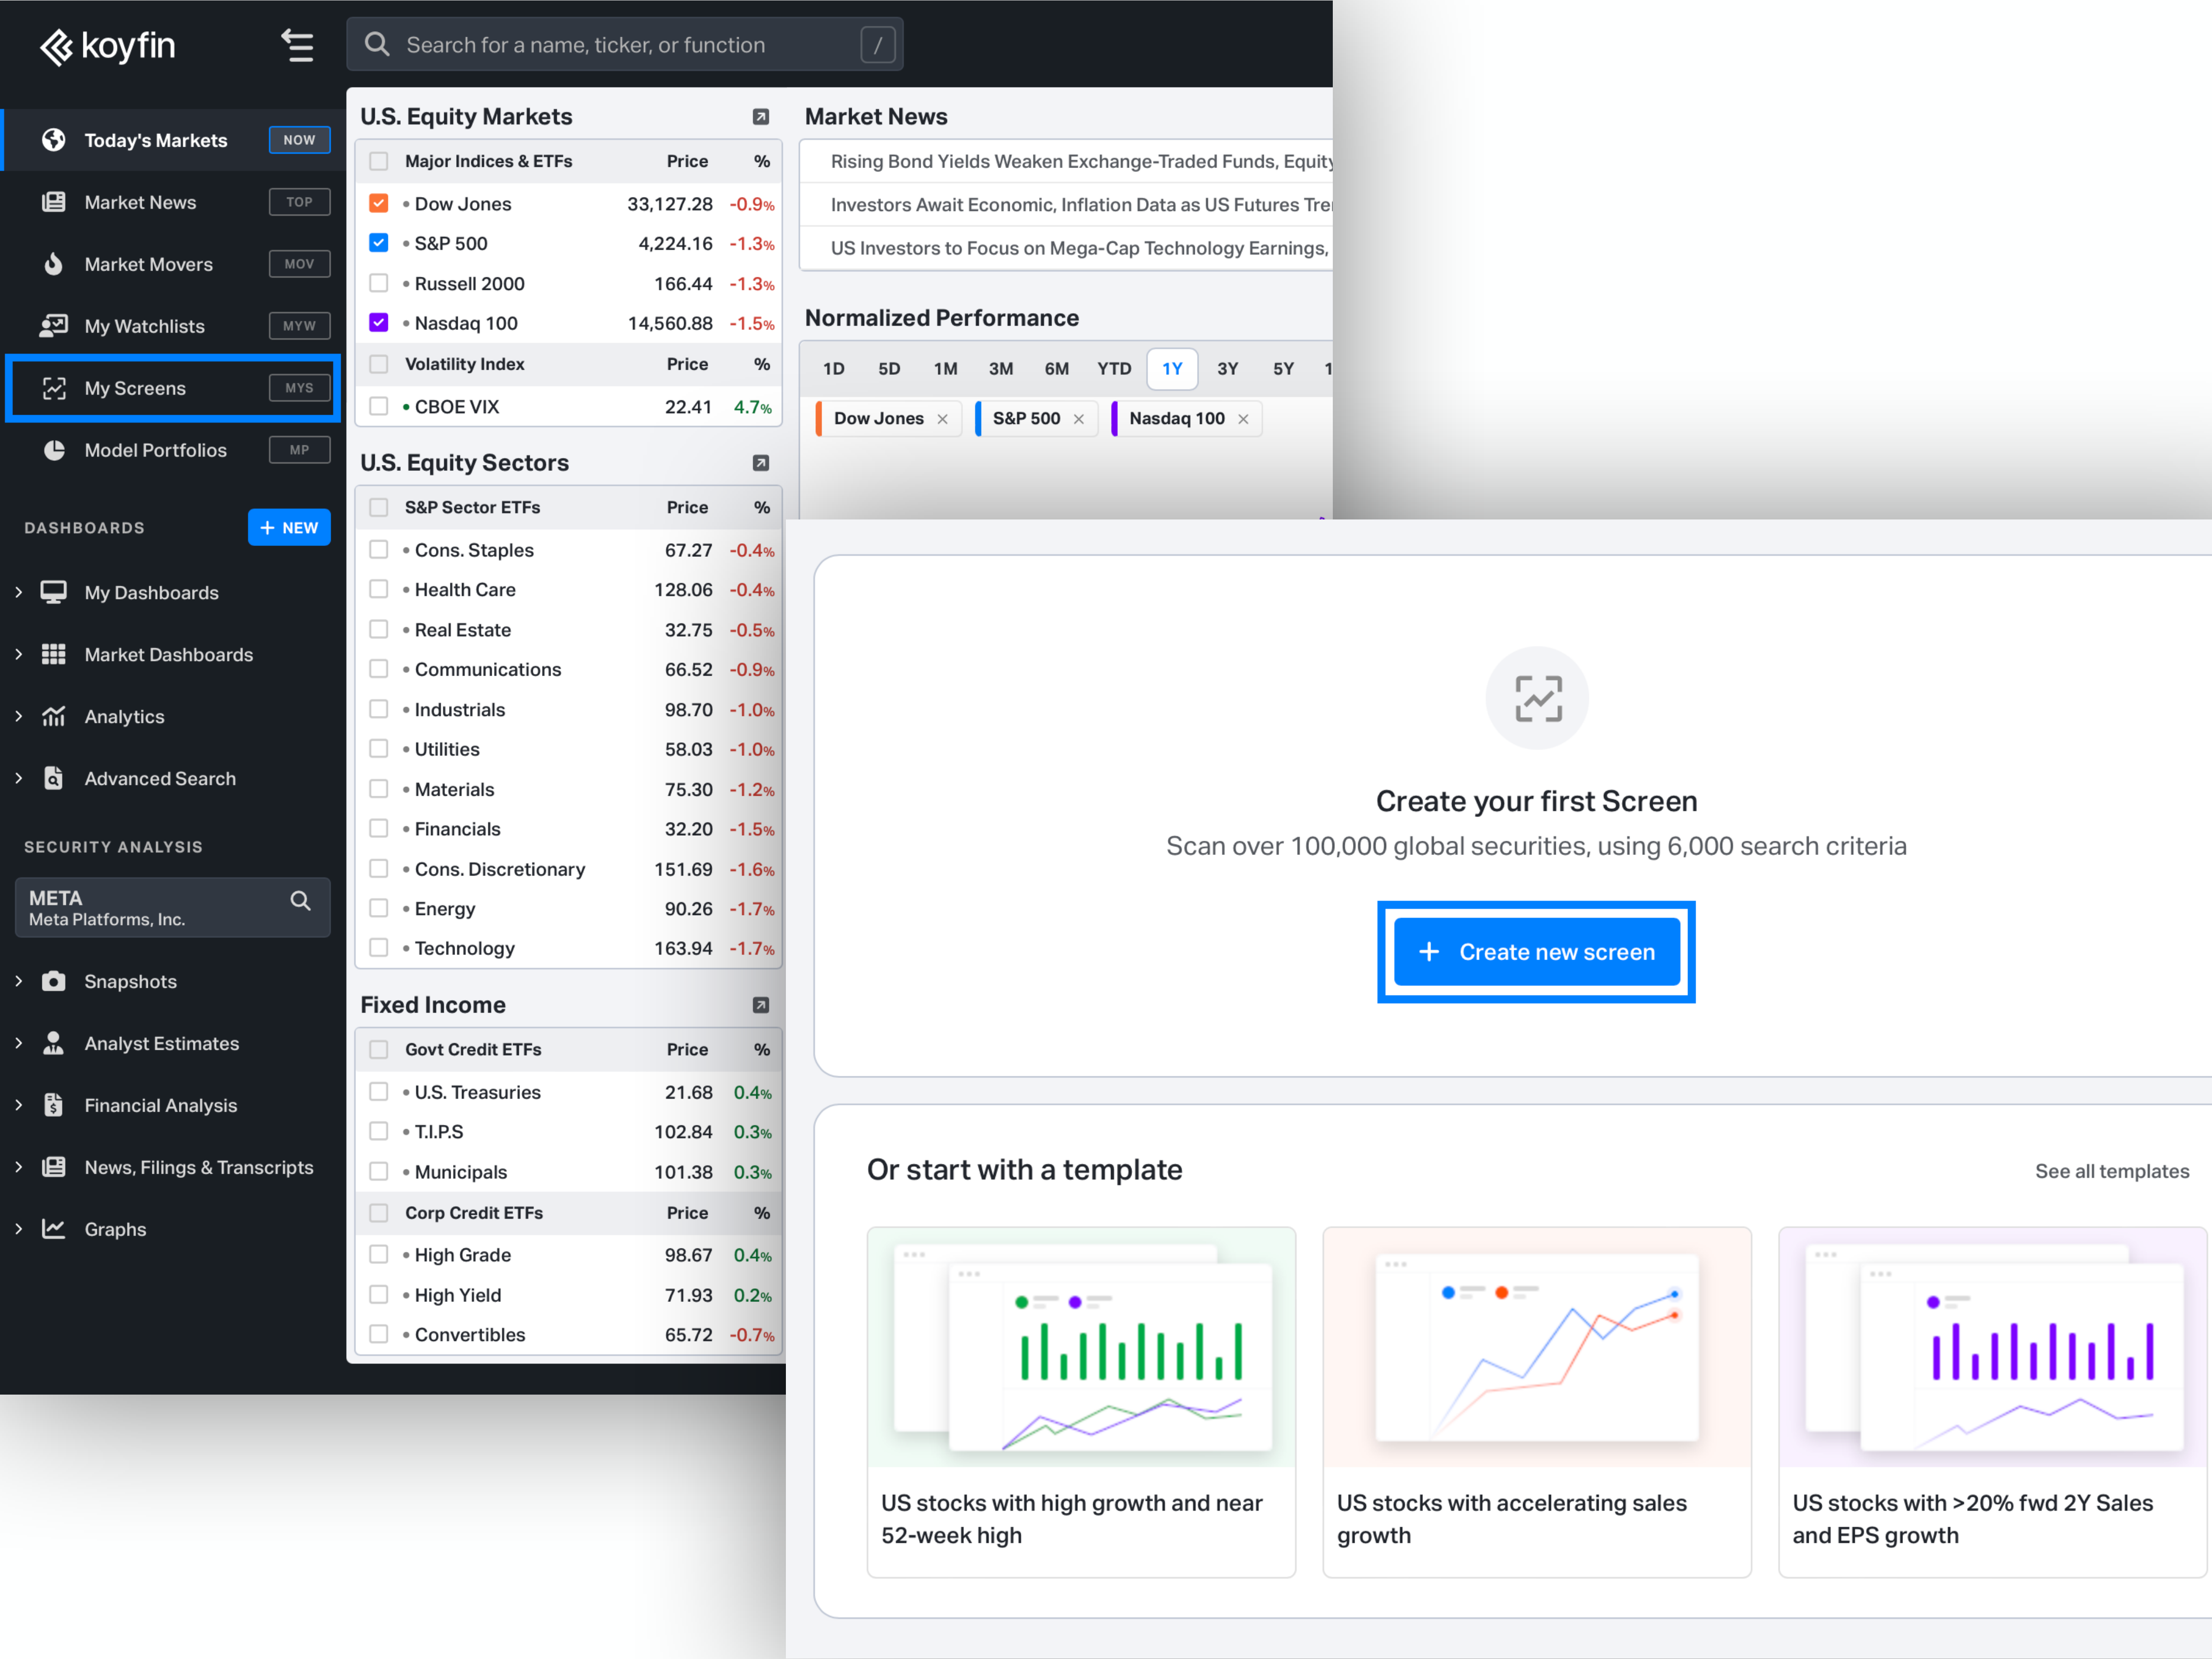The height and width of the screenshot is (1659, 2212).
Task: Click the META Meta Platforms security box
Action: click(x=173, y=907)
